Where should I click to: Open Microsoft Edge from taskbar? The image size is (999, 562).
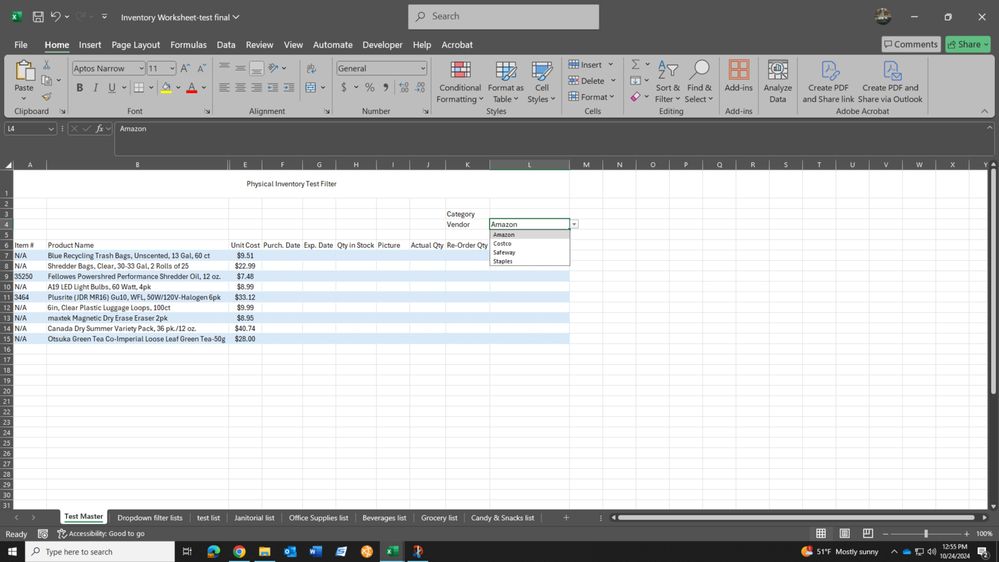pos(213,551)
